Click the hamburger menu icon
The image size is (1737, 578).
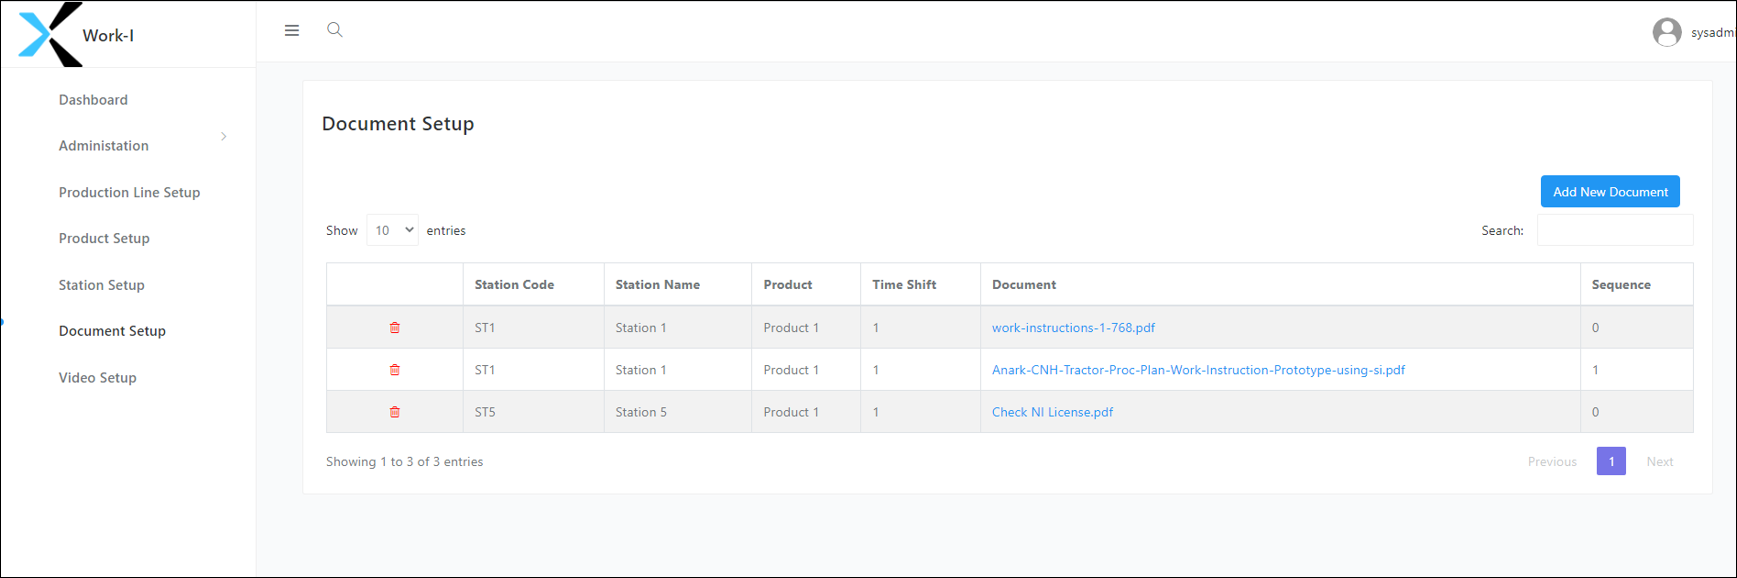[292, 30]
